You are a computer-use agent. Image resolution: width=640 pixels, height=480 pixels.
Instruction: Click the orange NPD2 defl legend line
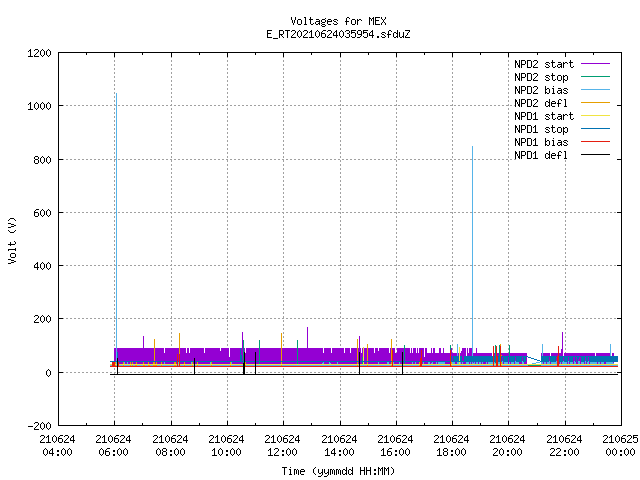tap(595, 102)
